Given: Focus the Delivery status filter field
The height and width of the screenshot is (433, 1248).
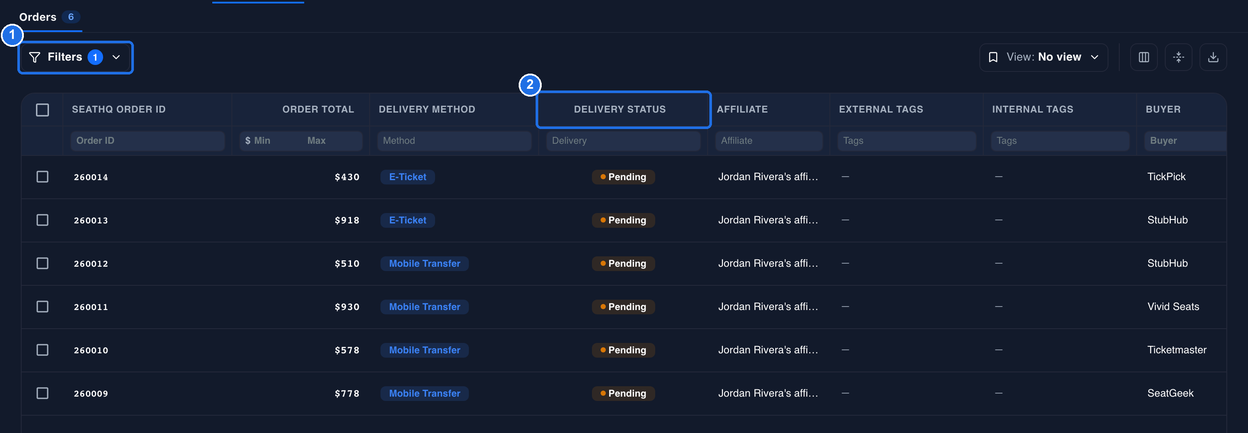Looking at the screenshot, I should [623, 141].
